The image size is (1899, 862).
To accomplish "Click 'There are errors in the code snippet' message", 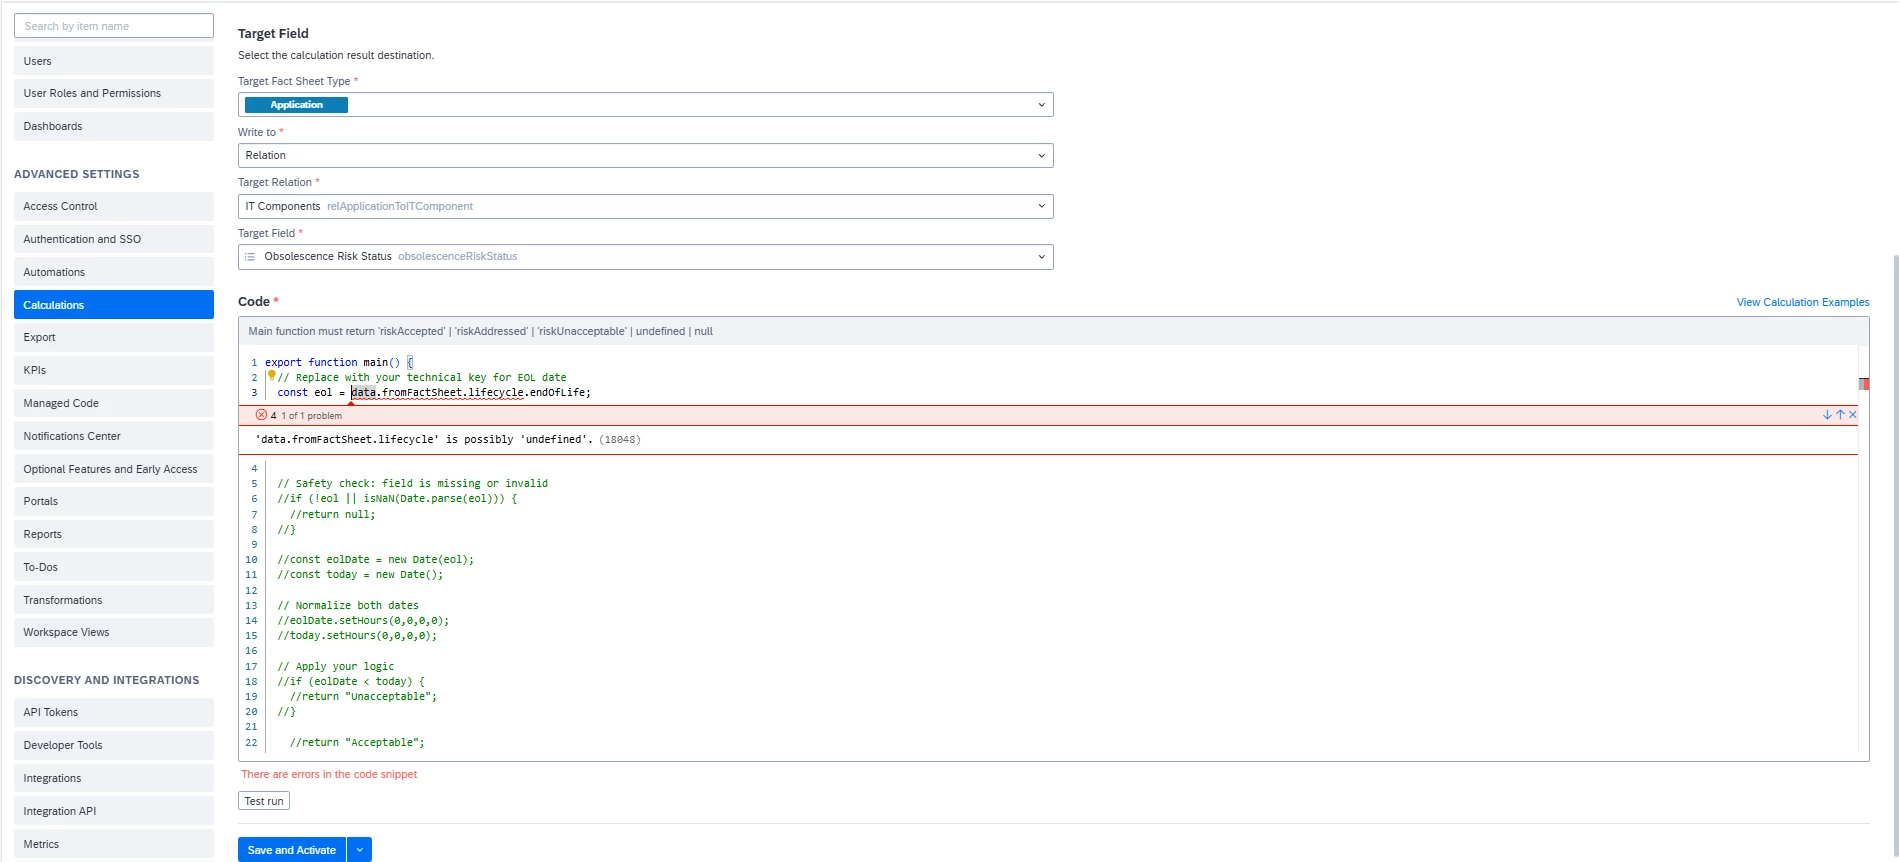I will [329, 775].
